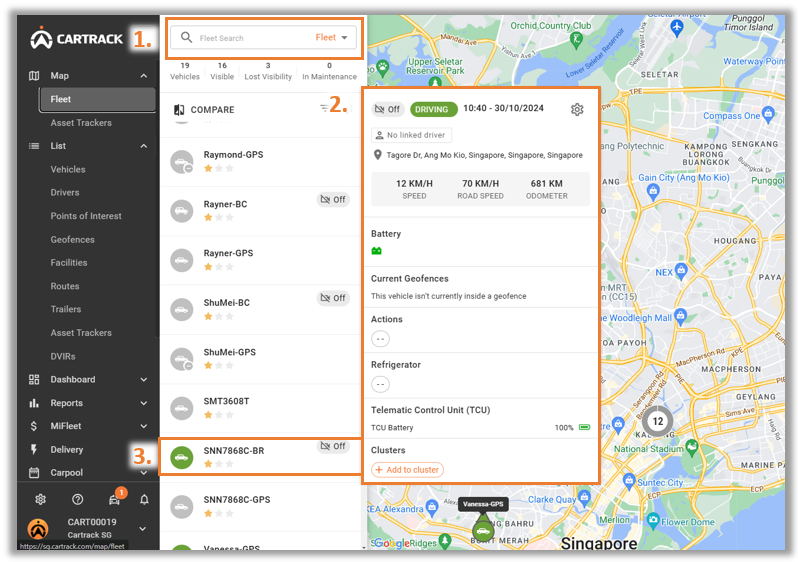Expand the Carpool menu chevron
Viewport: 798px width, 562px height.
tap(144, 473)
